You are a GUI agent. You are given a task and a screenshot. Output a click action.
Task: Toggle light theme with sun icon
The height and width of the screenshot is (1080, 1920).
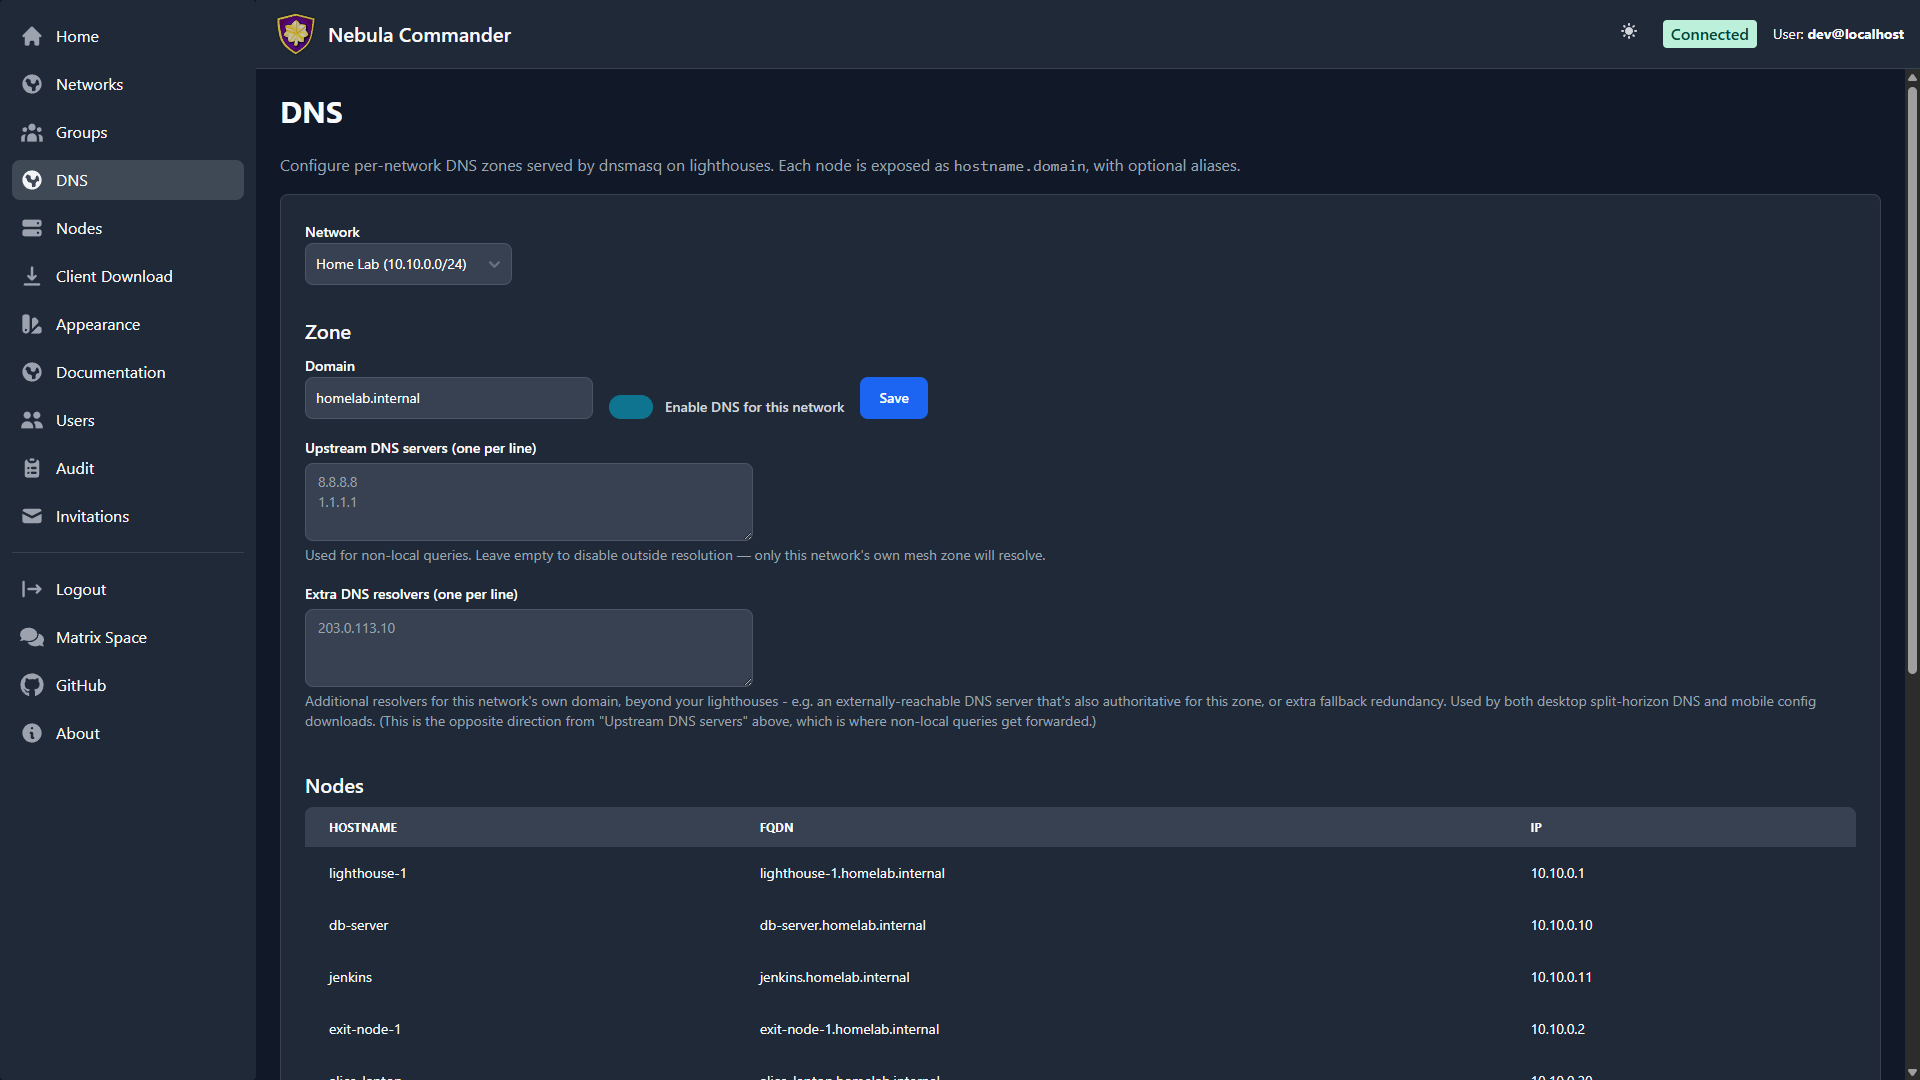pyautogui.click(x=1629, y=32)
